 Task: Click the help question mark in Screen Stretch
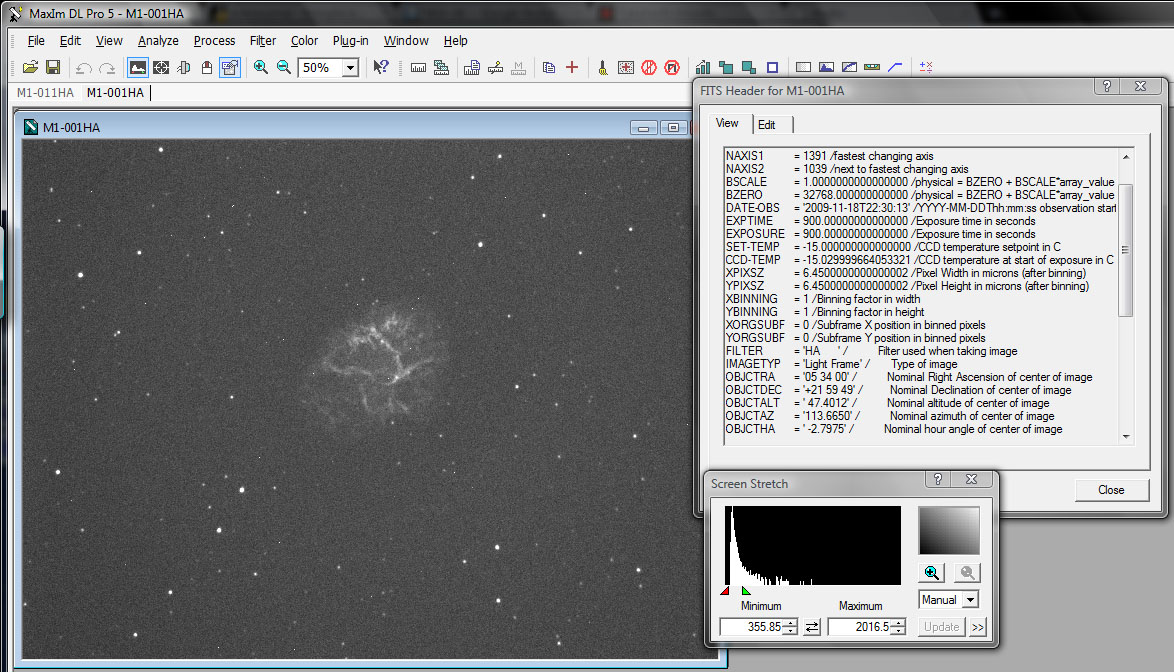coord(937,479)
